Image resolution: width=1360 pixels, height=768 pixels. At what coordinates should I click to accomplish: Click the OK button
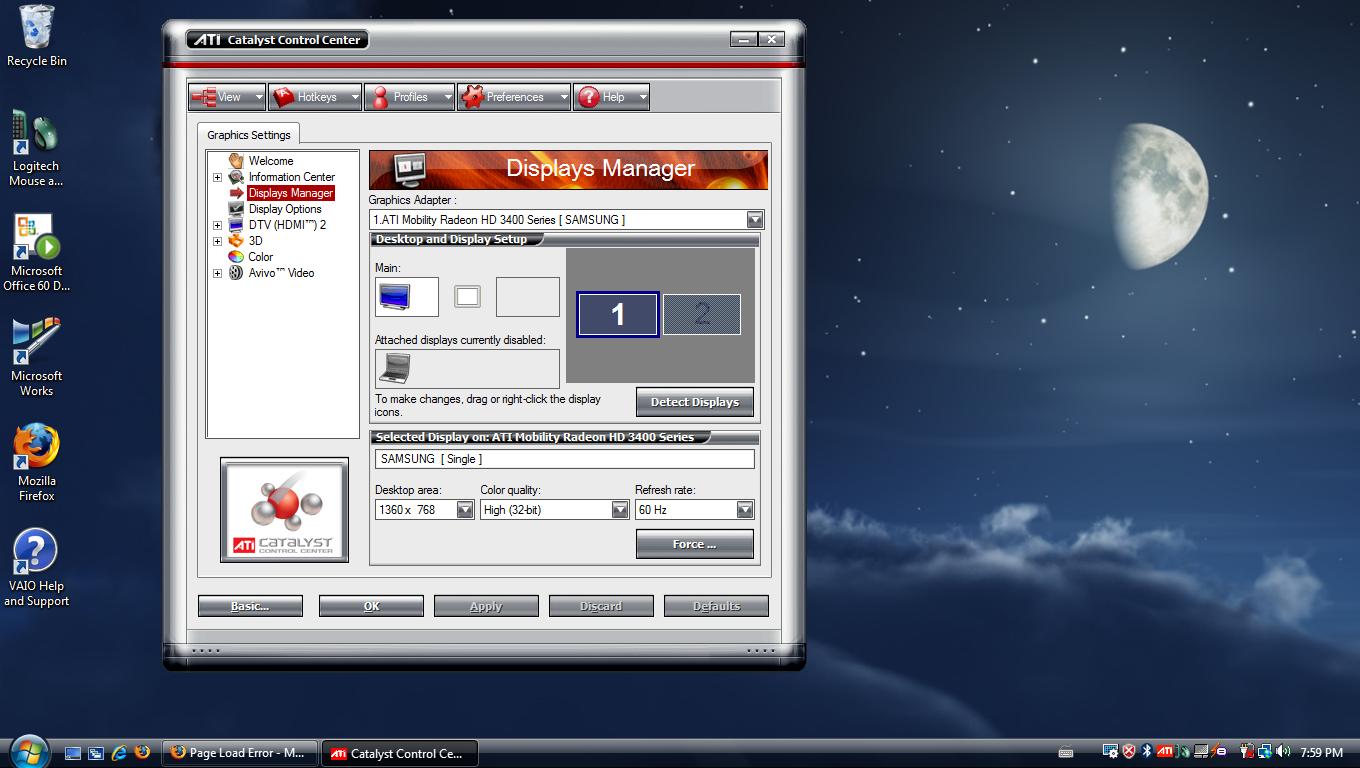[371, 606]
